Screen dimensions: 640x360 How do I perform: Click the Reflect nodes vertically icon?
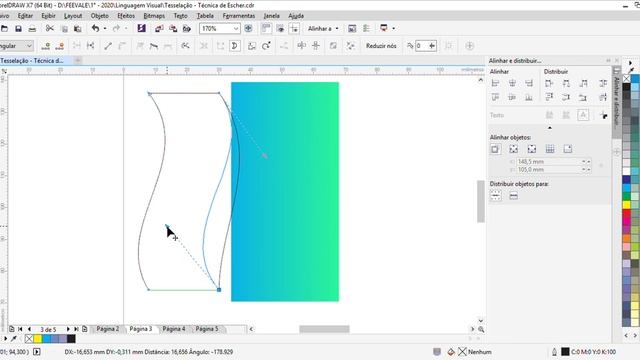point(316,46)
